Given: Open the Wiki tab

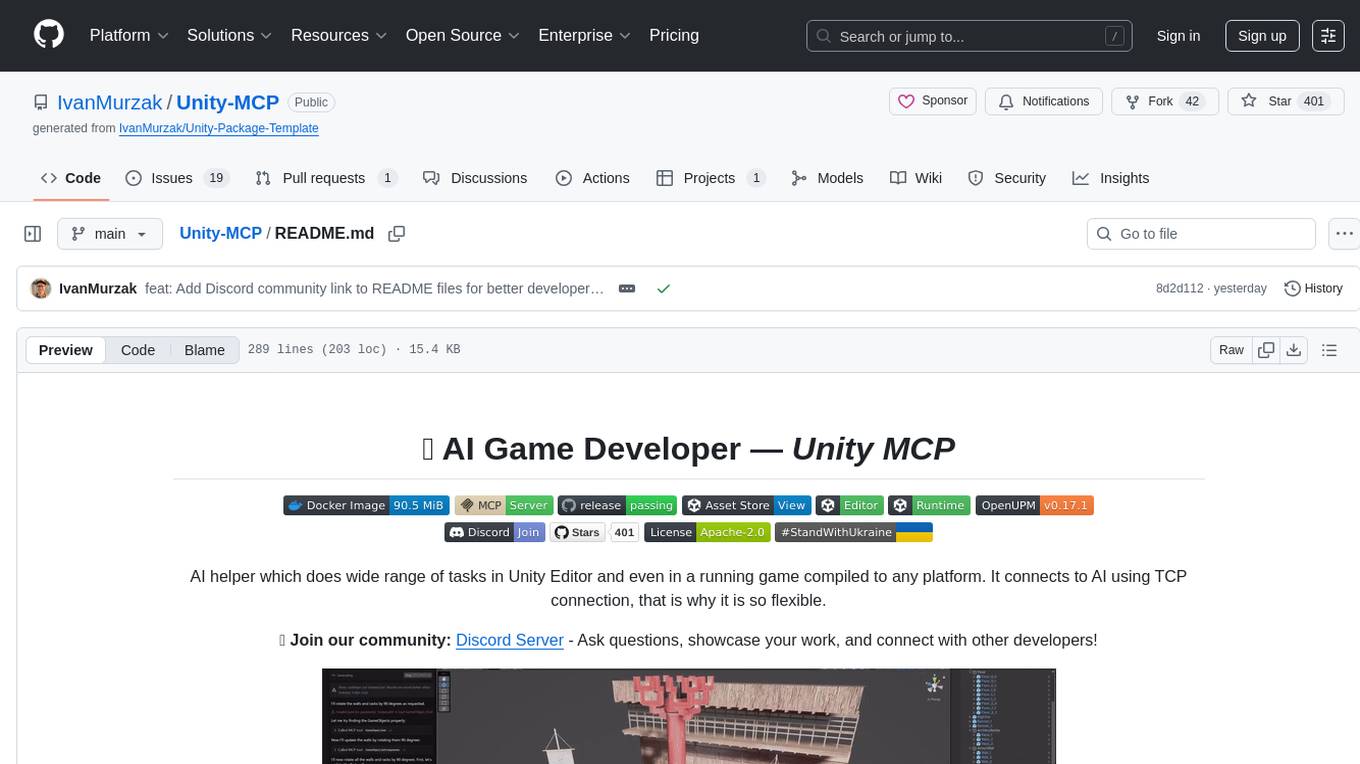Looking at the screenshot, I should click(916, 178).
